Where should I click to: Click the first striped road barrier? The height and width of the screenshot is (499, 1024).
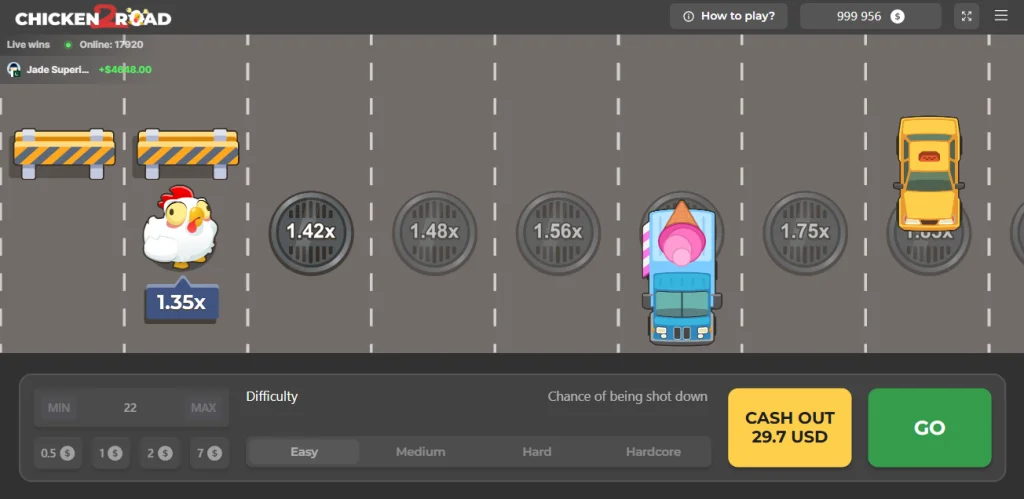(x=64, y=153)
